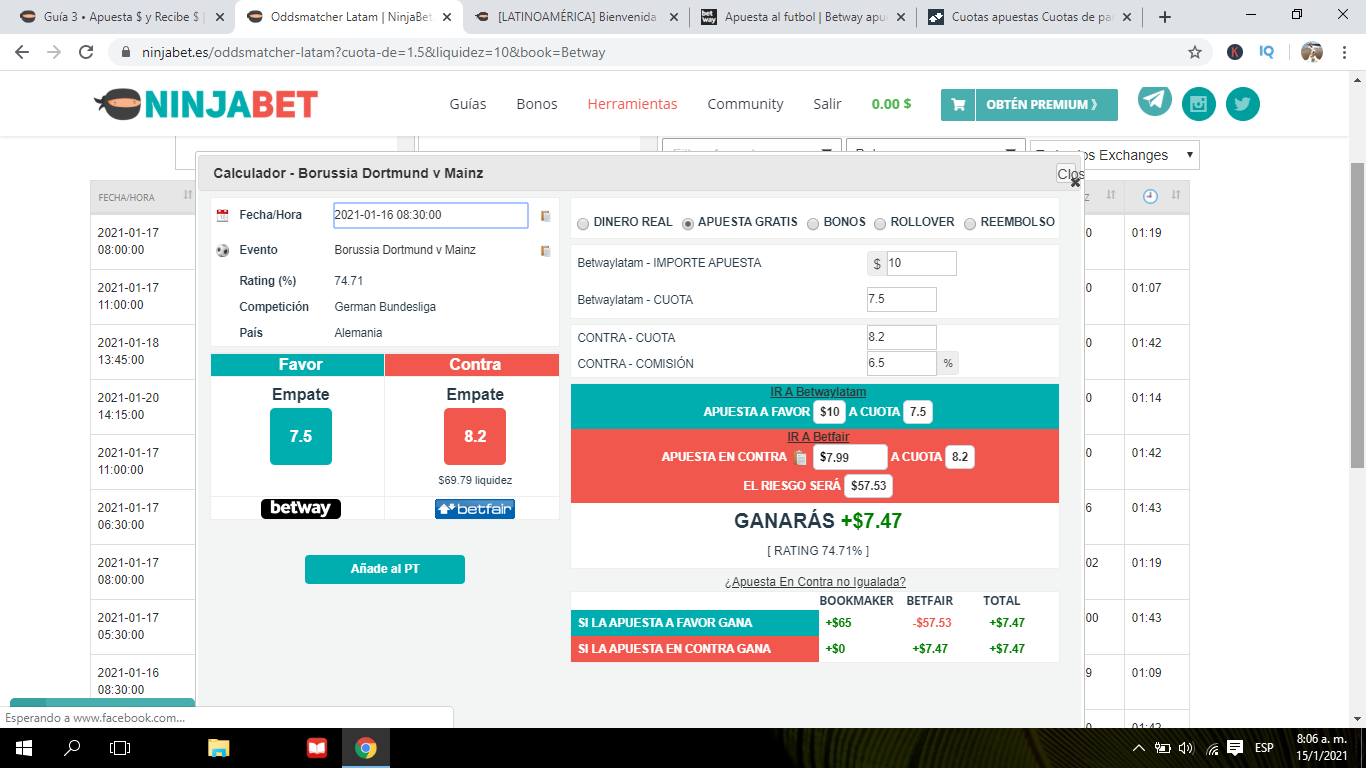The image size is (1366, 768).
Task: Click Chrome back arrow
Action: [22, 52]
